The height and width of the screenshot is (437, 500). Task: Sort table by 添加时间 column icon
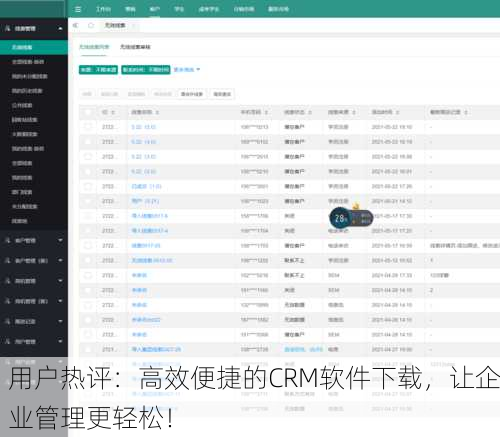point(398,112)
